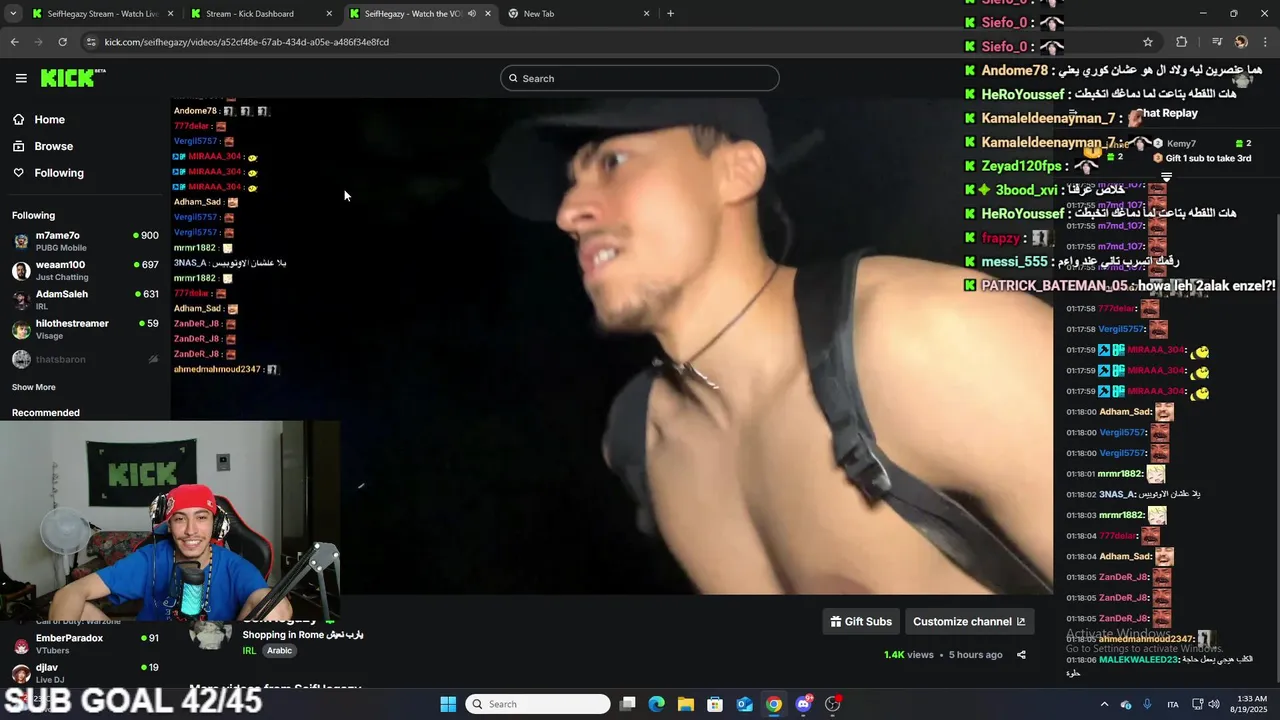Click the green KICK logo
1280x720 pixels.
[73, 78]
